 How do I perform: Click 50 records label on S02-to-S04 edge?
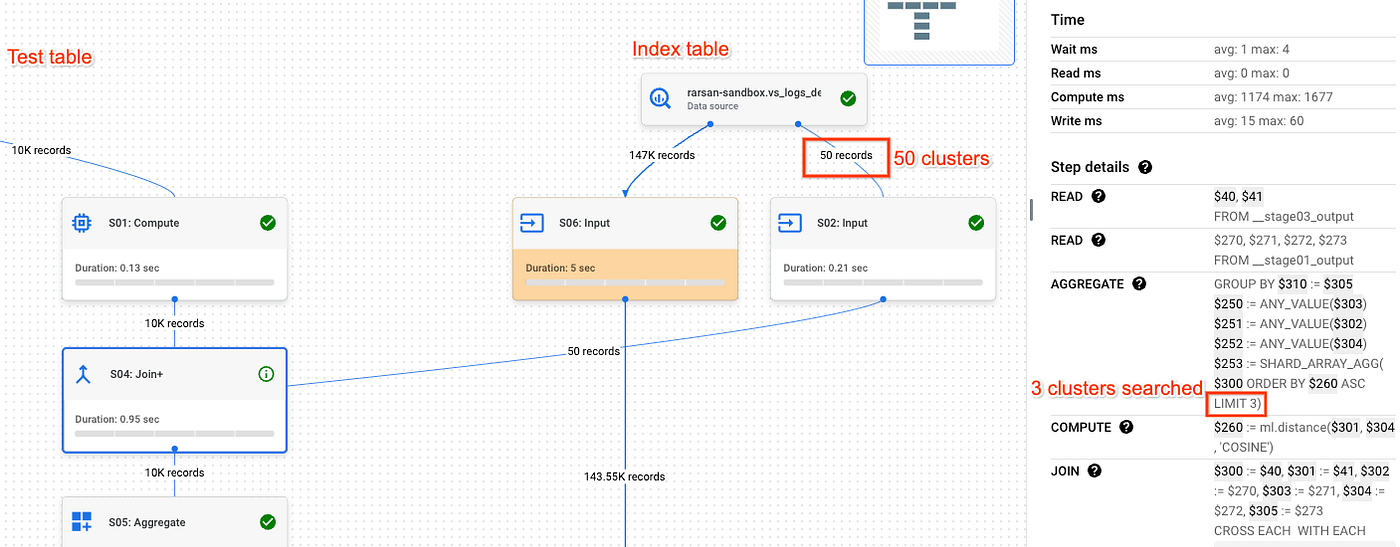[x=594, y=351]
